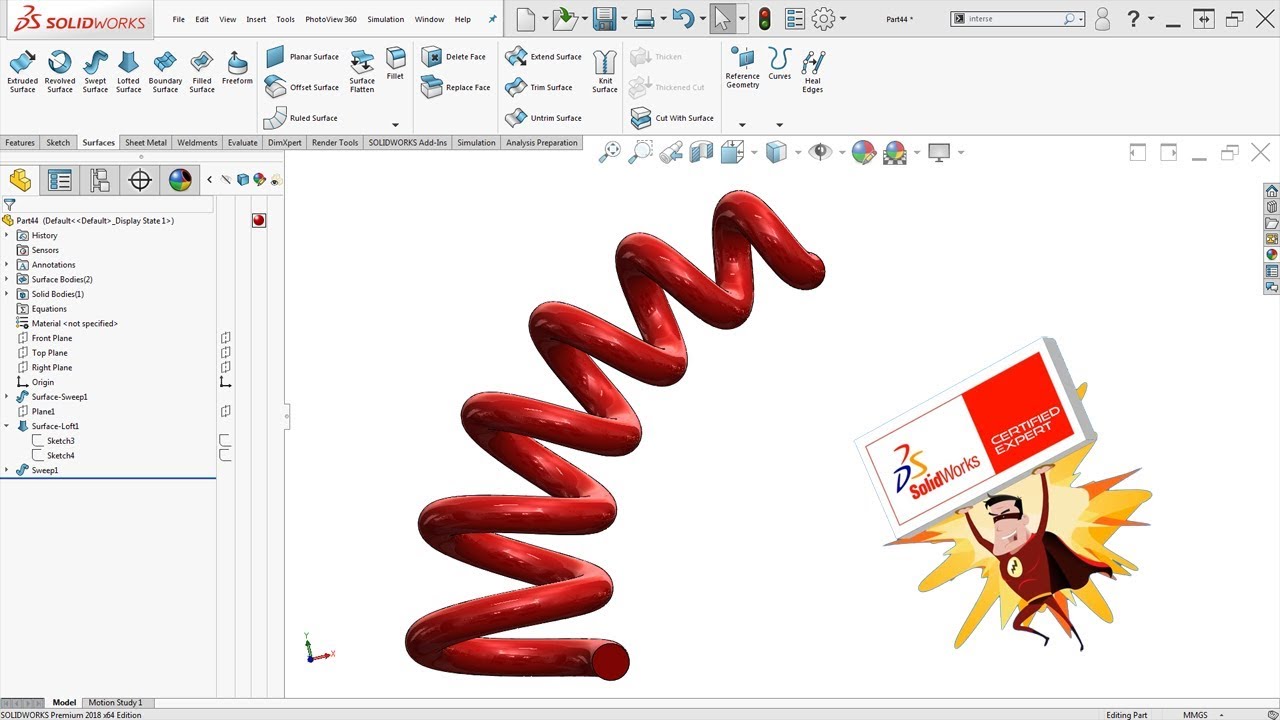Click the Edit Appearance color ball
The image size is (1280, 720).
(x=864, y=153)
